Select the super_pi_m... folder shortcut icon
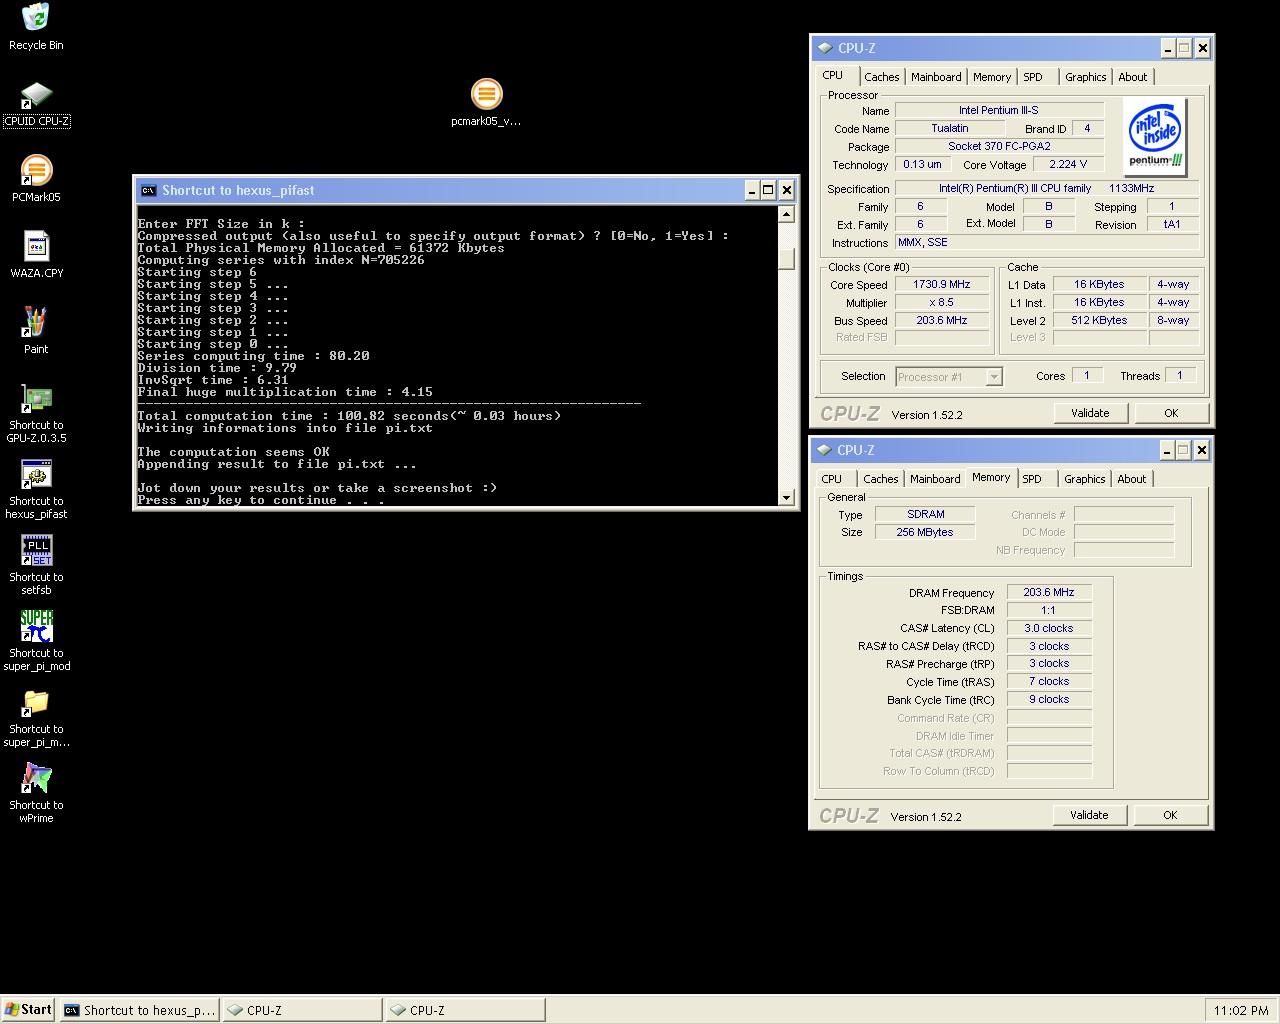This screenshot has width=1280, height=1024. [x=36, y=703]
